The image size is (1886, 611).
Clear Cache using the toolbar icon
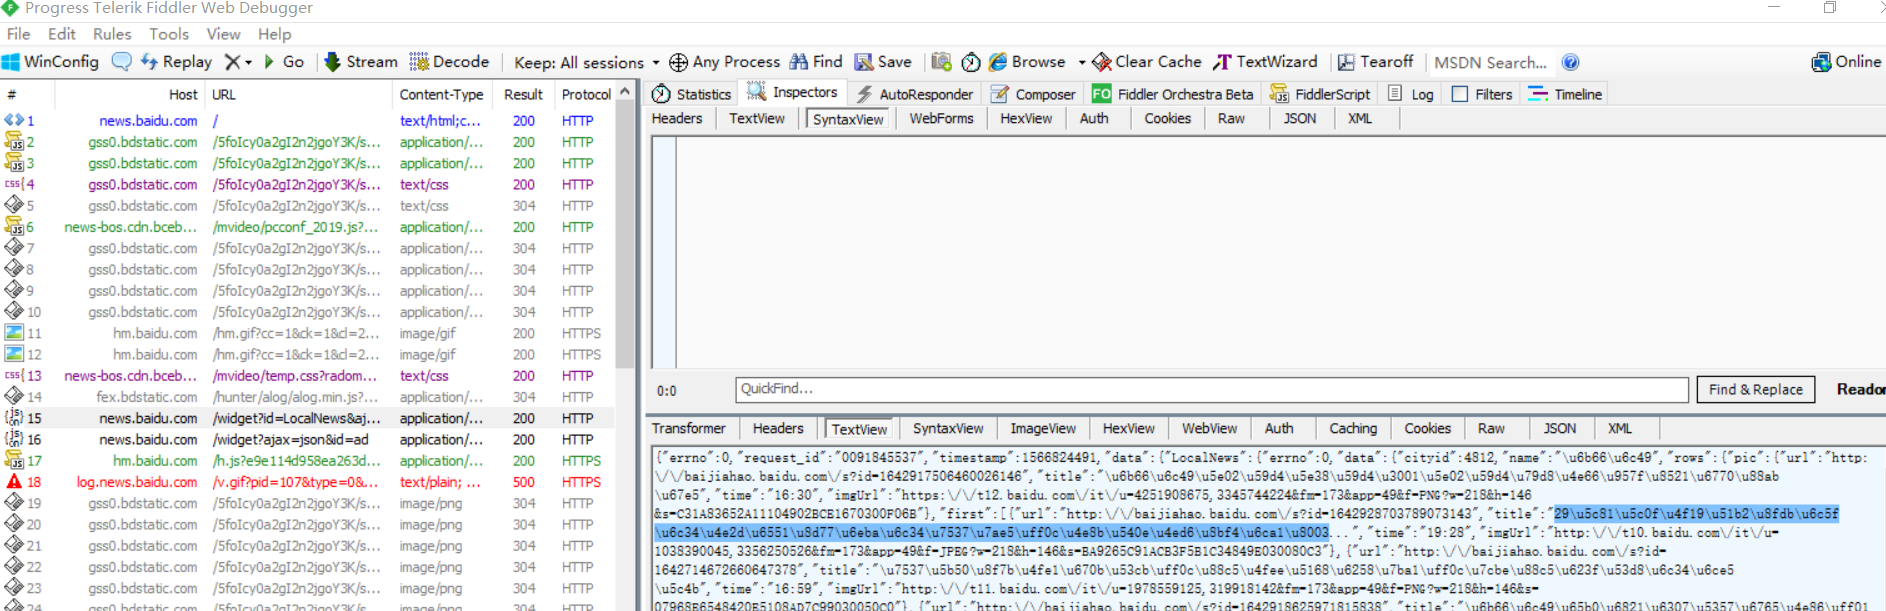click(x=1146, y=62)
